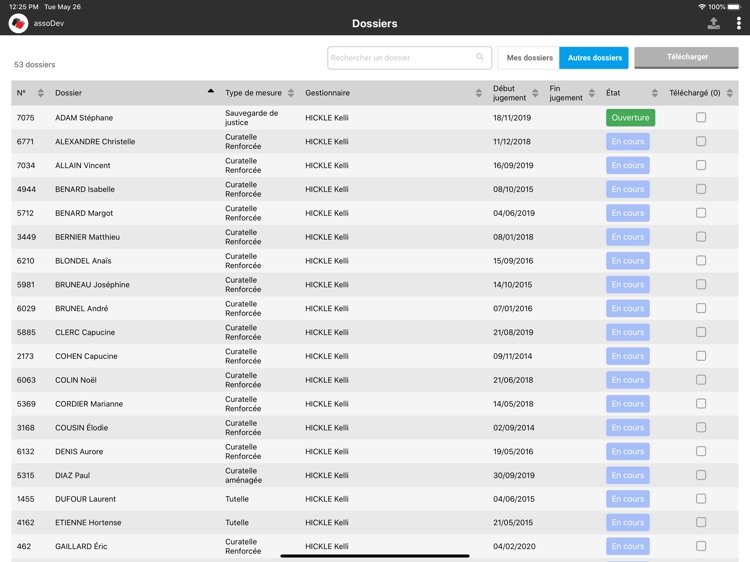Open the three-dot overflow menu
Screen dimensions: 750x562
point(739,23)
